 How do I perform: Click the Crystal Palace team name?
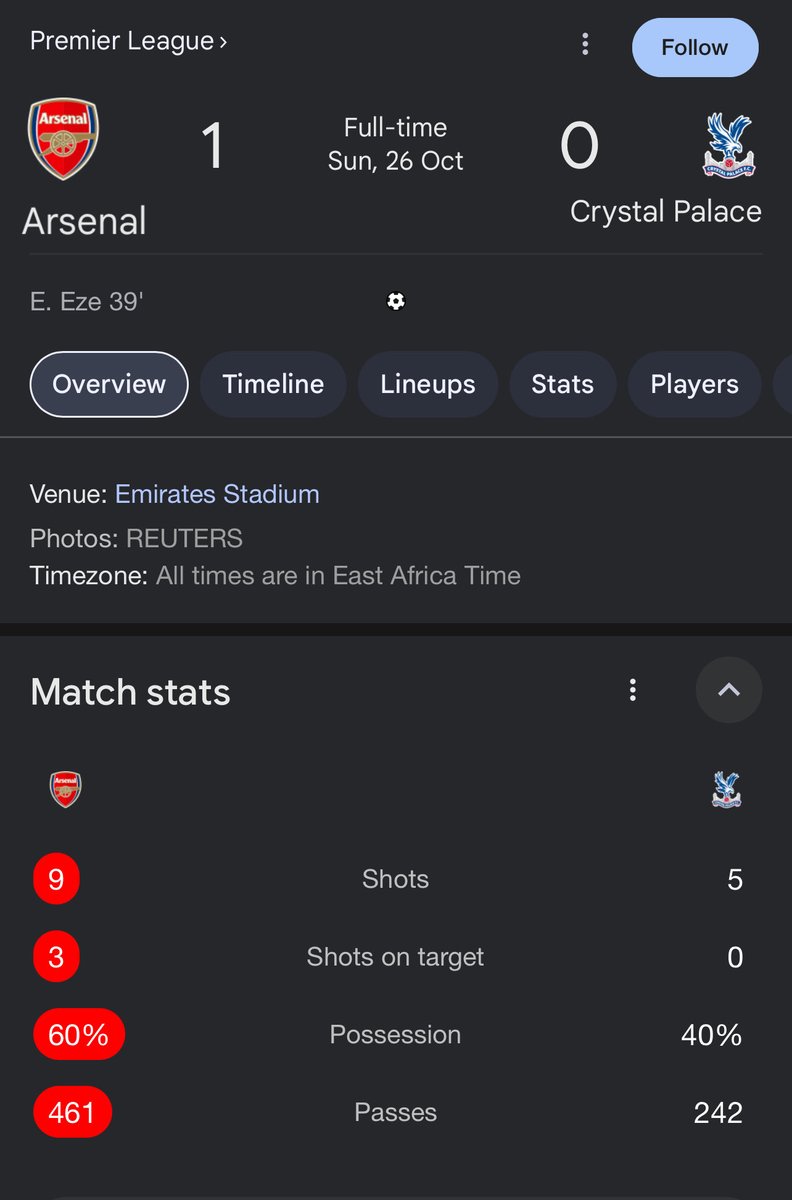pyautogui.click(x=666, y=211)
